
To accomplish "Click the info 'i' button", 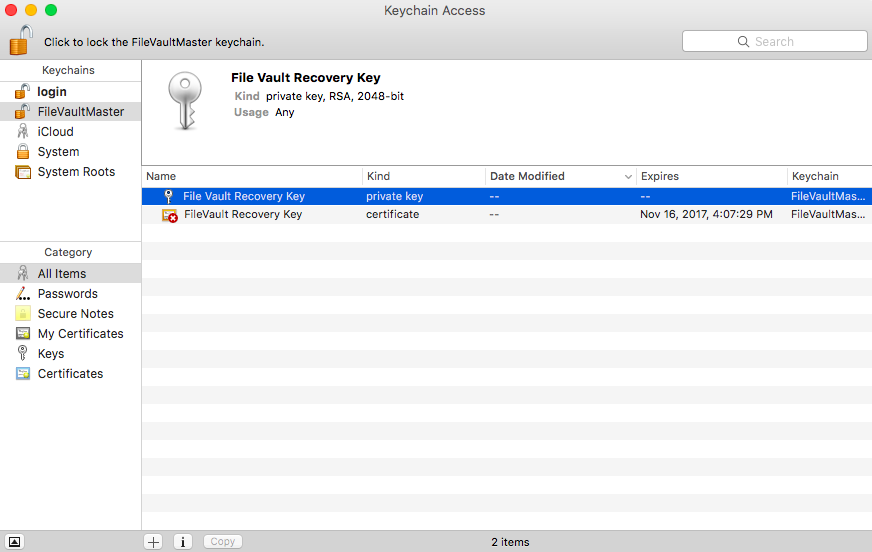I will [x=183, y=541].
